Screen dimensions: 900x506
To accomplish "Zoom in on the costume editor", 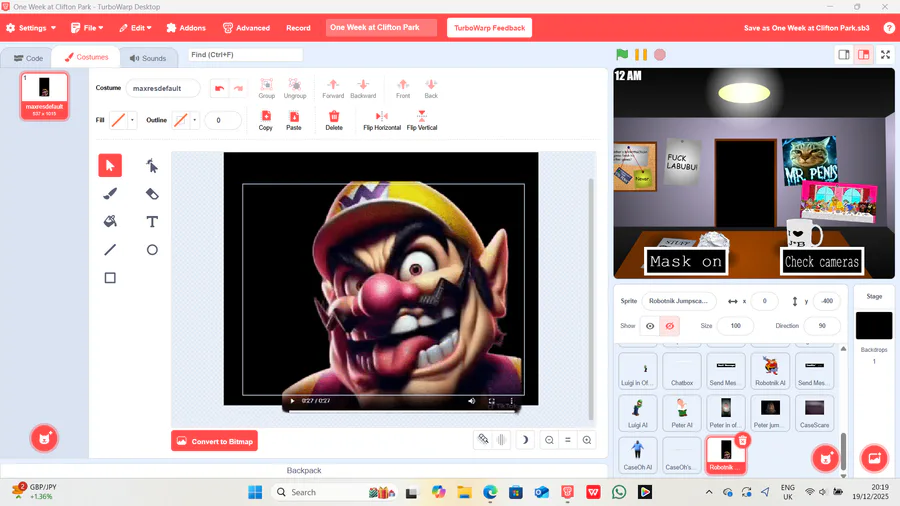I will tap(587, 440).
